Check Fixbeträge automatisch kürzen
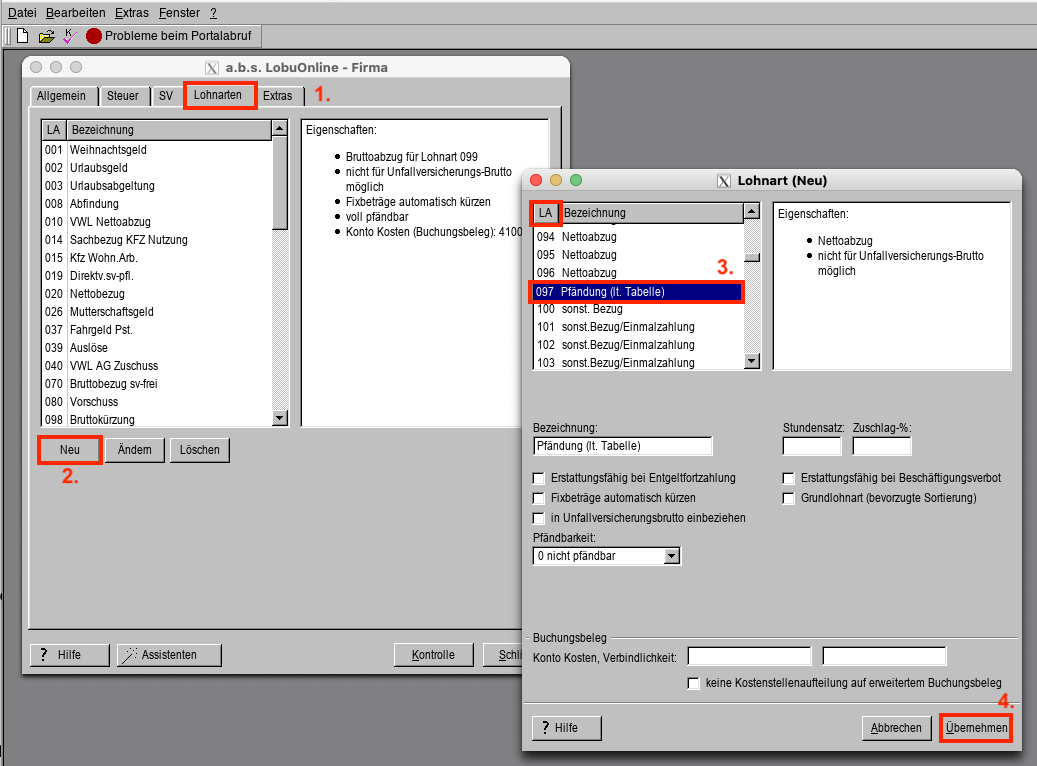This screenshot has height=766, width=1037. pos(540,498)
